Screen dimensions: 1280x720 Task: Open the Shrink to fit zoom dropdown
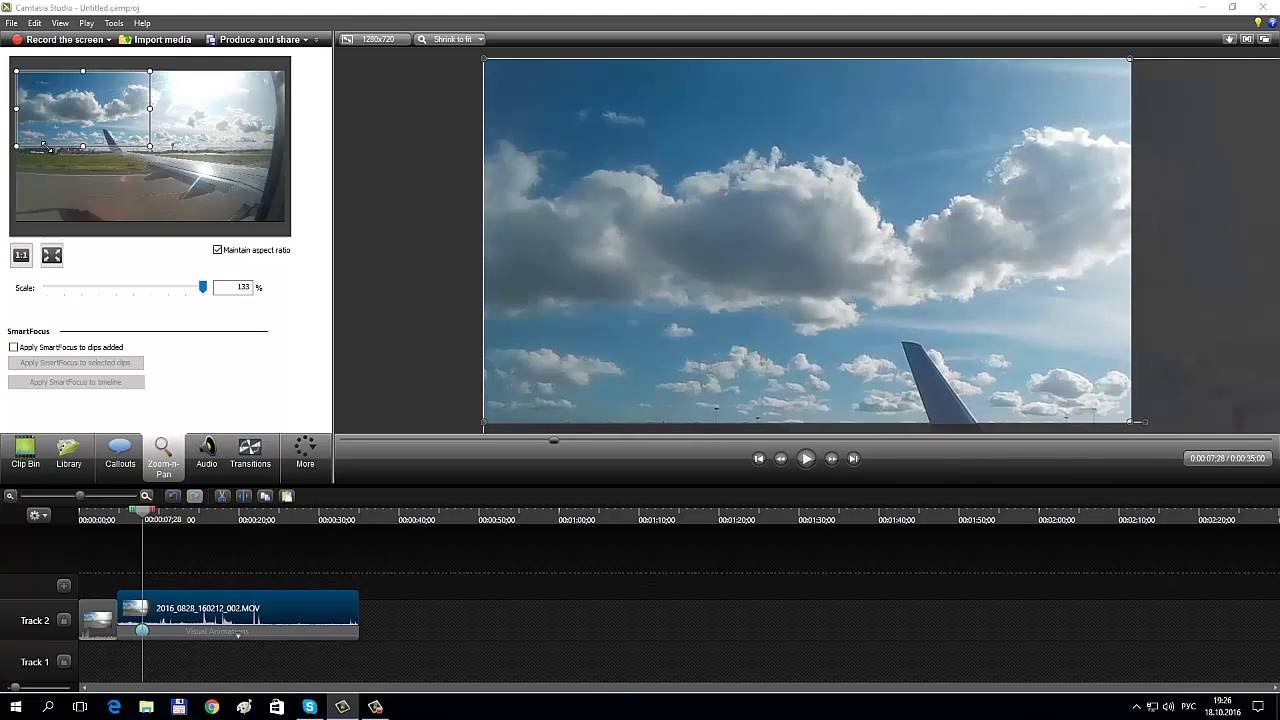pos(450,40)
